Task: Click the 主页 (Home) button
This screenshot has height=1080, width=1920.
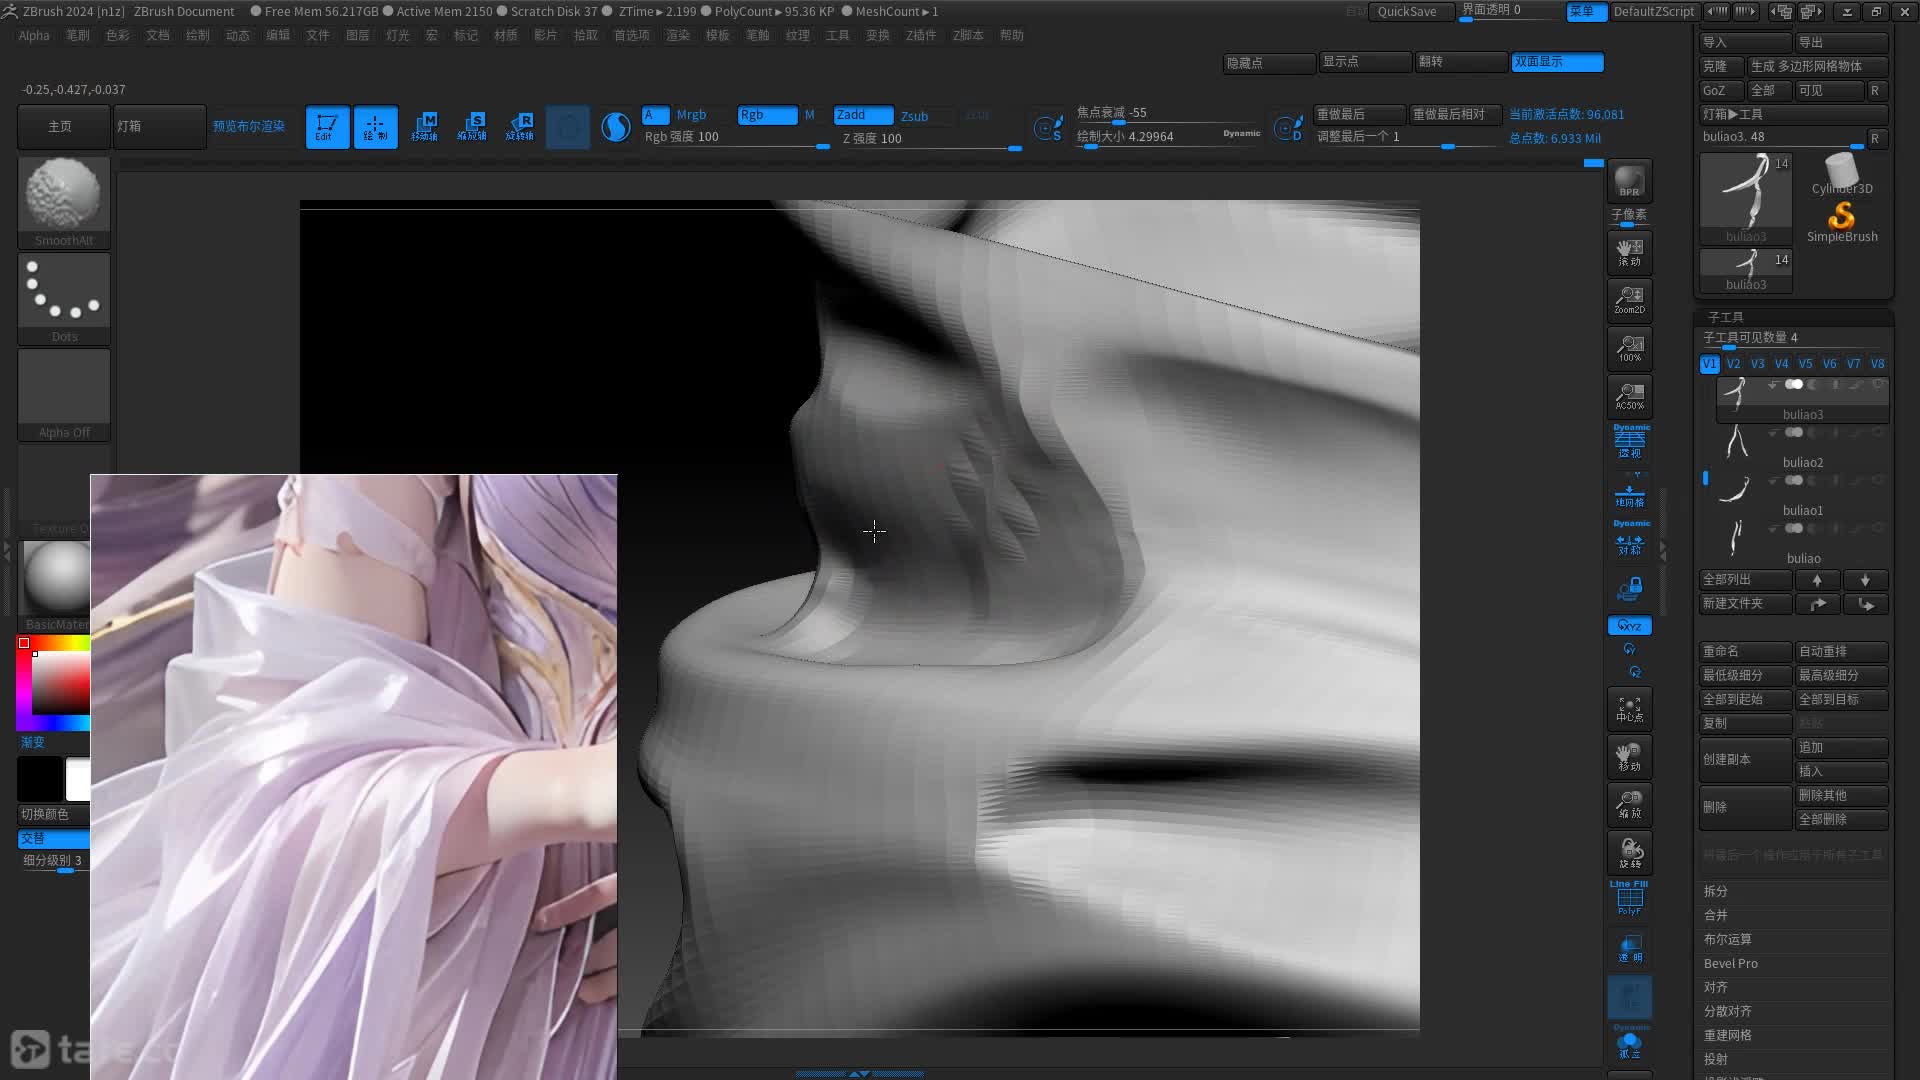Action: click(62, 127)
